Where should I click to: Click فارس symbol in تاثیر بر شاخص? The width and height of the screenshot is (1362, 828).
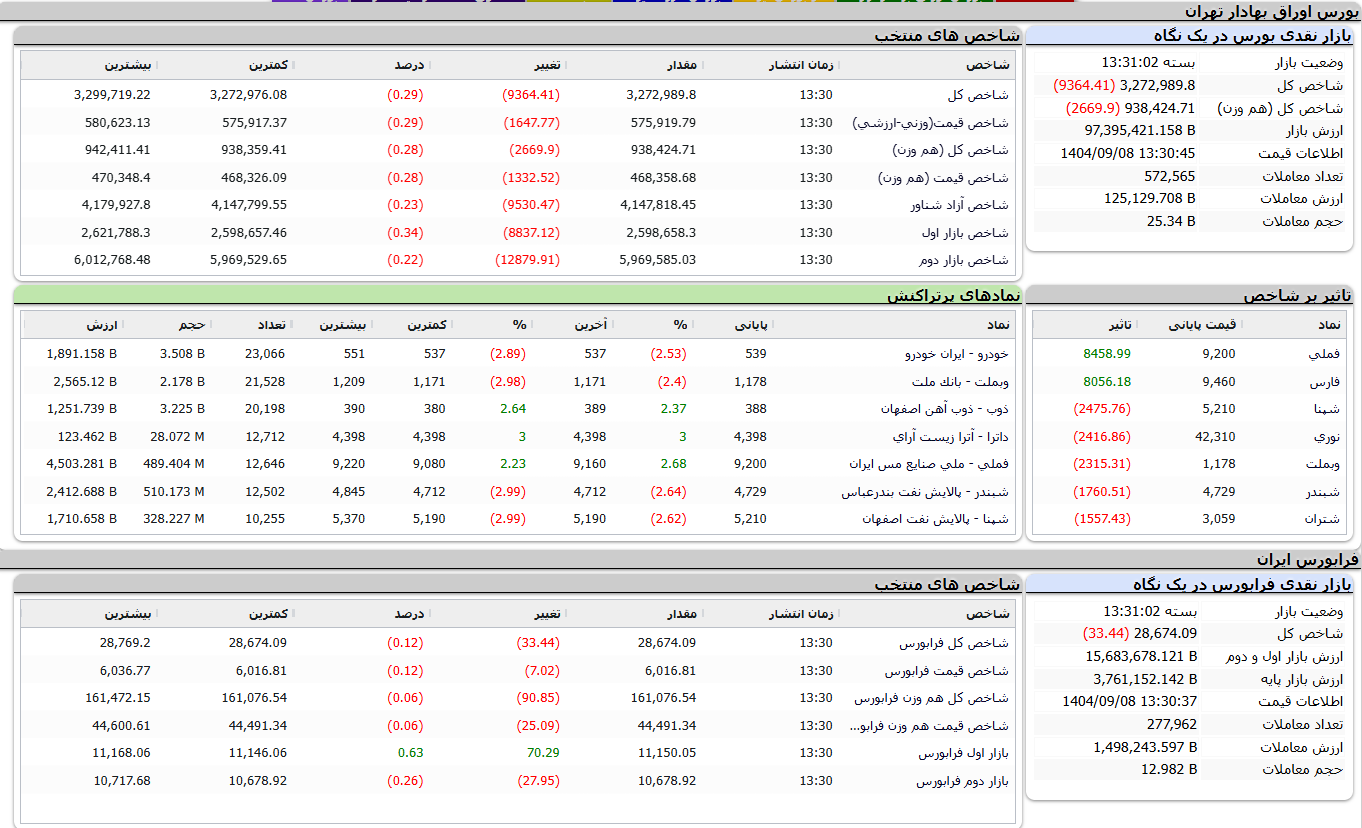(1324, 382)
